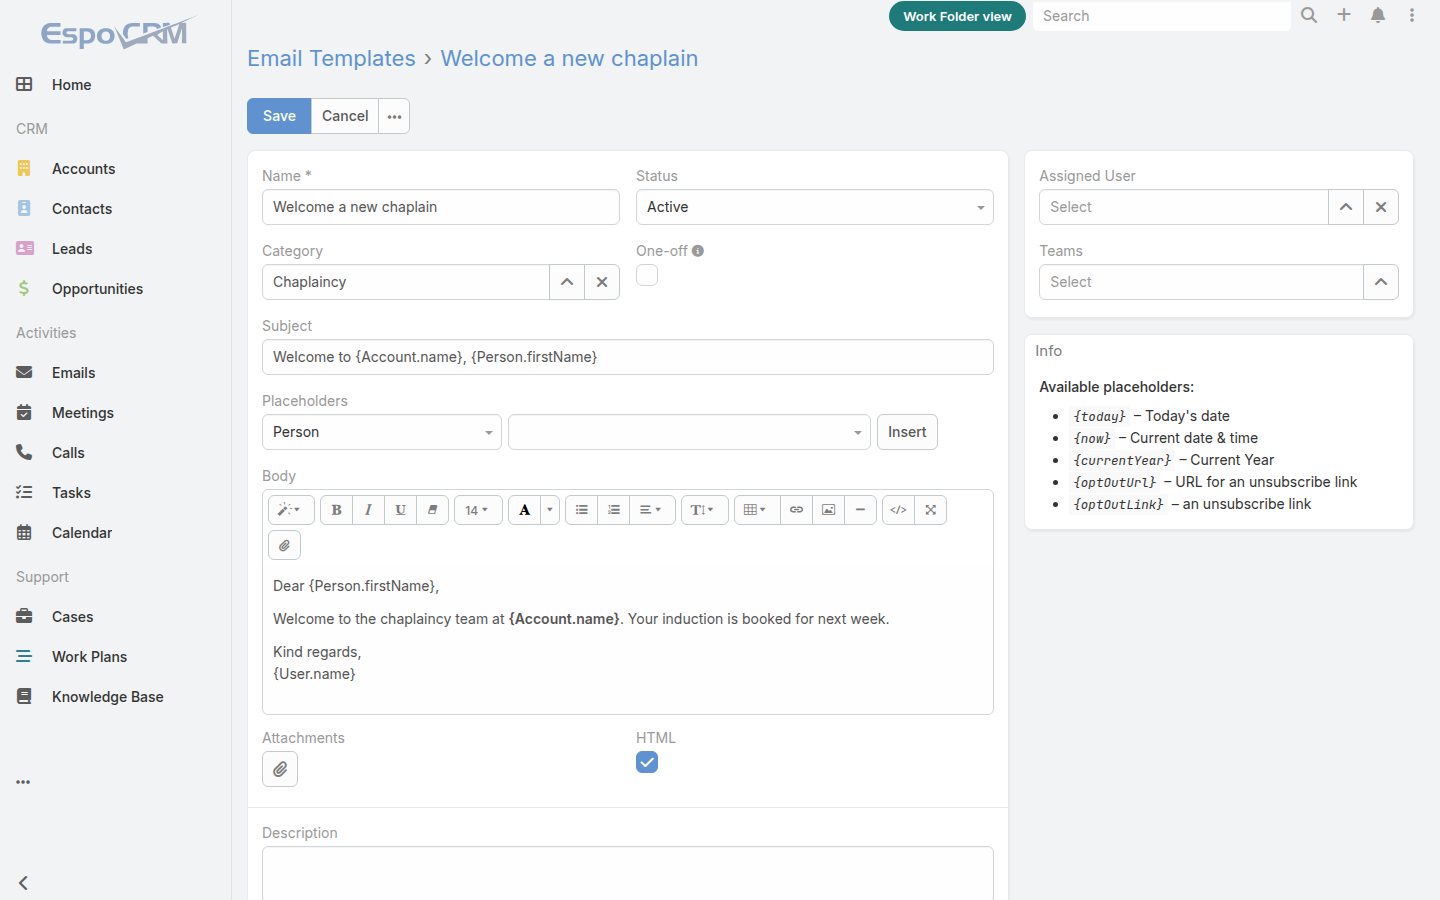Underline the selected body text
1440x900 pixels.
click(400, 510)
